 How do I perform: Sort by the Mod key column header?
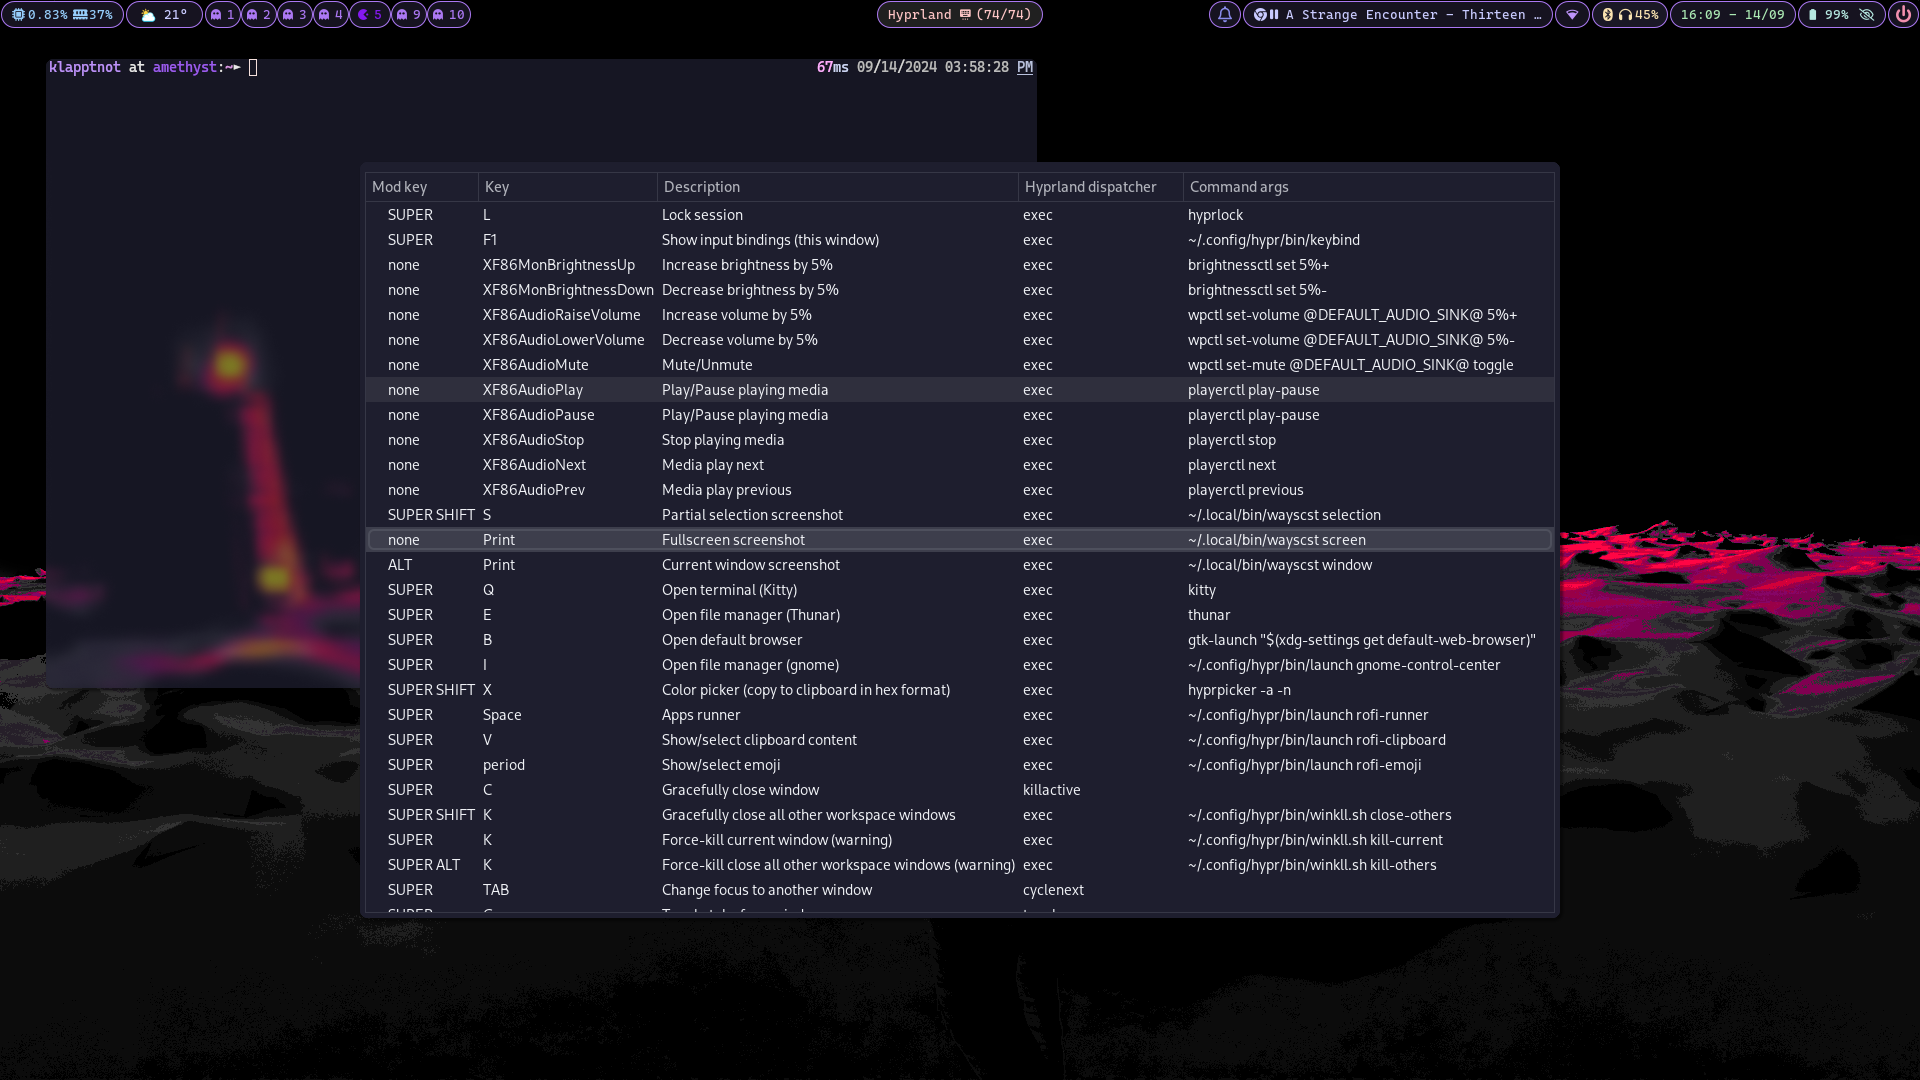400,187
